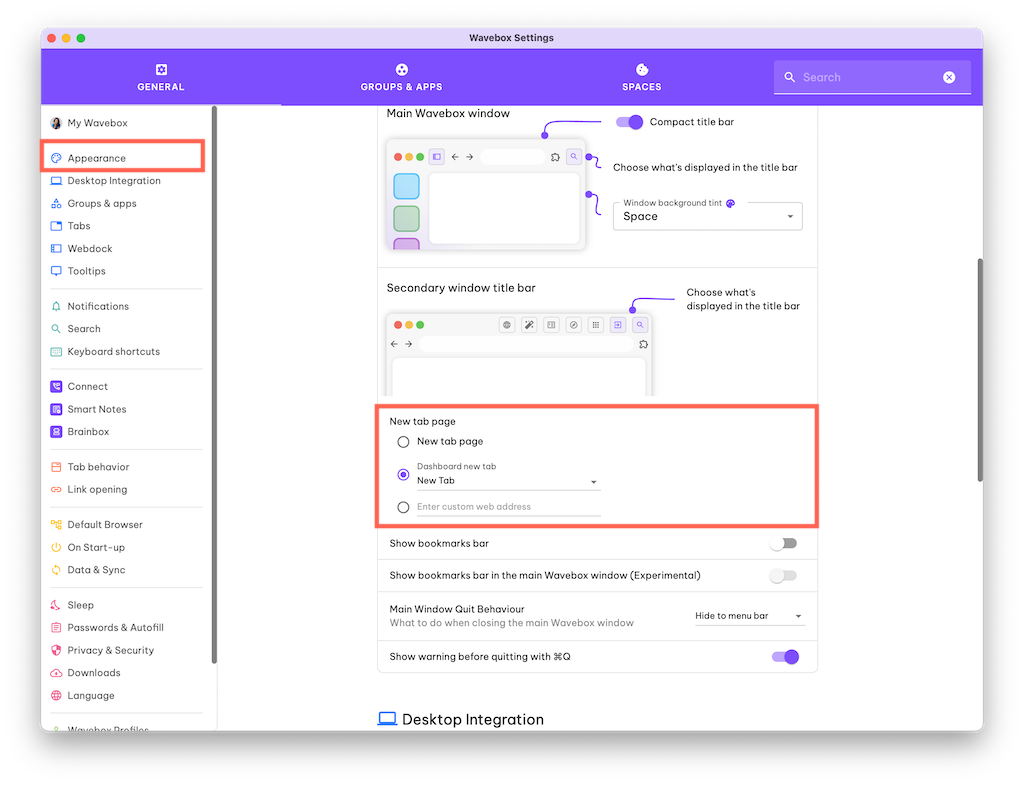
Task: Toggle Show warning before quitting switch
Action: pyautogui.click(x=785, y=657)
